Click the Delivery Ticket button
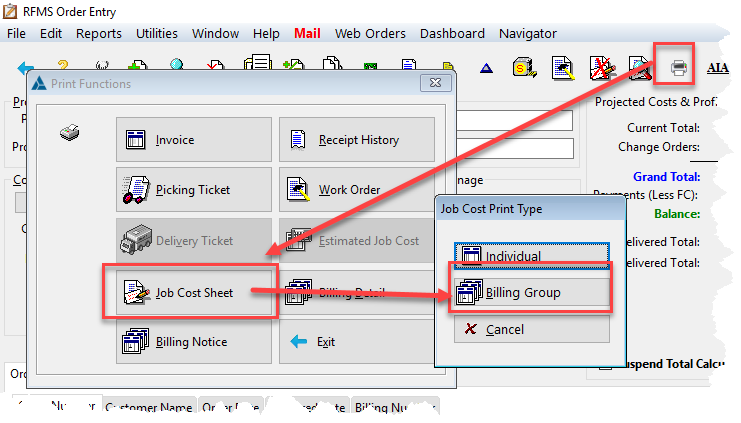Viewport: 741px width, 423px height. [x=194, y=240]
